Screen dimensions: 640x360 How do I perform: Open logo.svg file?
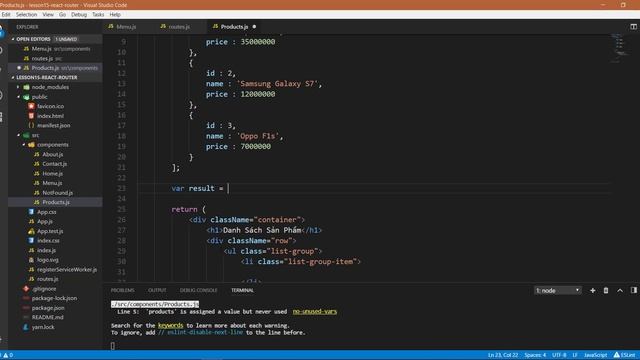tap(48, 260)
